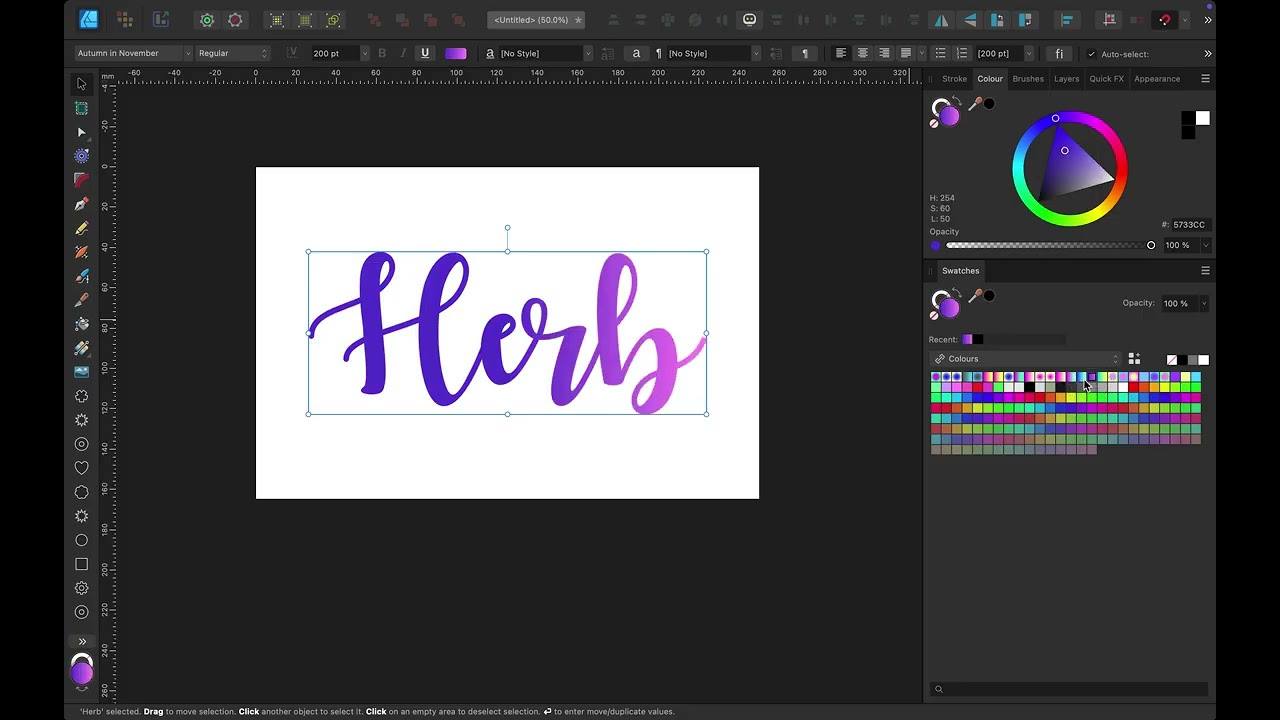Align text right
This screenshot has height=720, width=1280.
884,53
